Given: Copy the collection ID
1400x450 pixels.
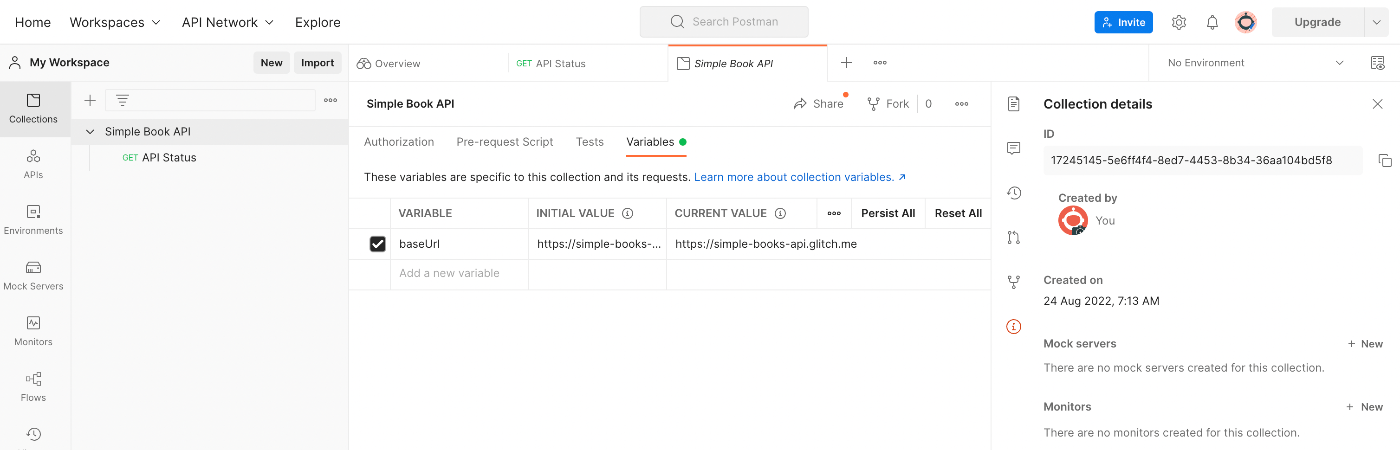Looking at the screenshot, I should point(1385,160).
